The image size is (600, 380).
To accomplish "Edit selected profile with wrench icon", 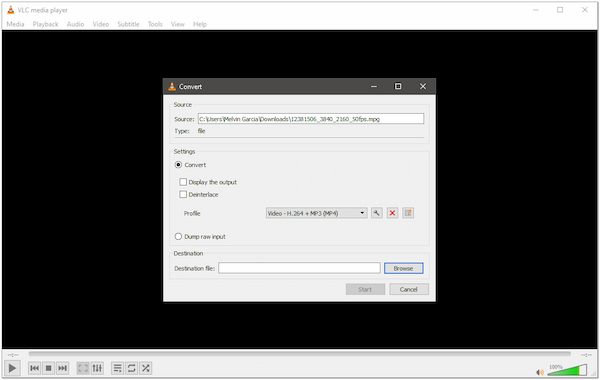I will [377, 213].
